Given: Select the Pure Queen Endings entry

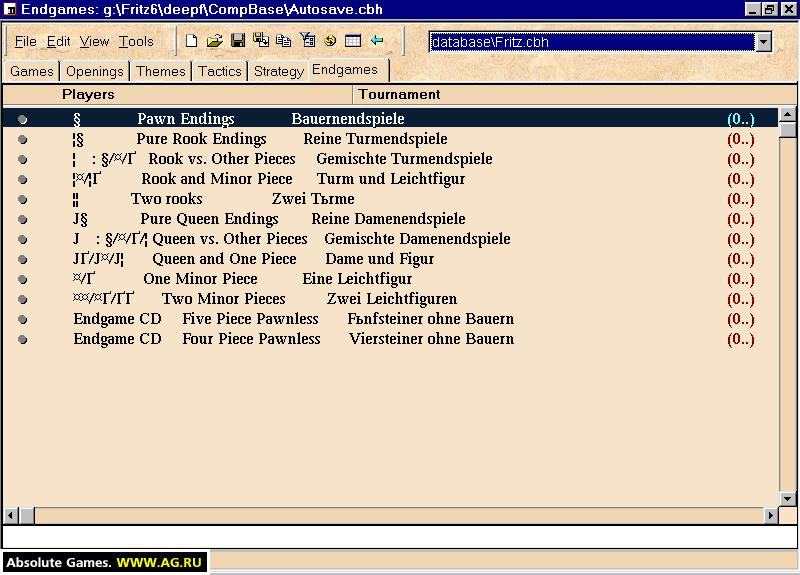Looking at the screenshot, I should [x=390, y=219].
